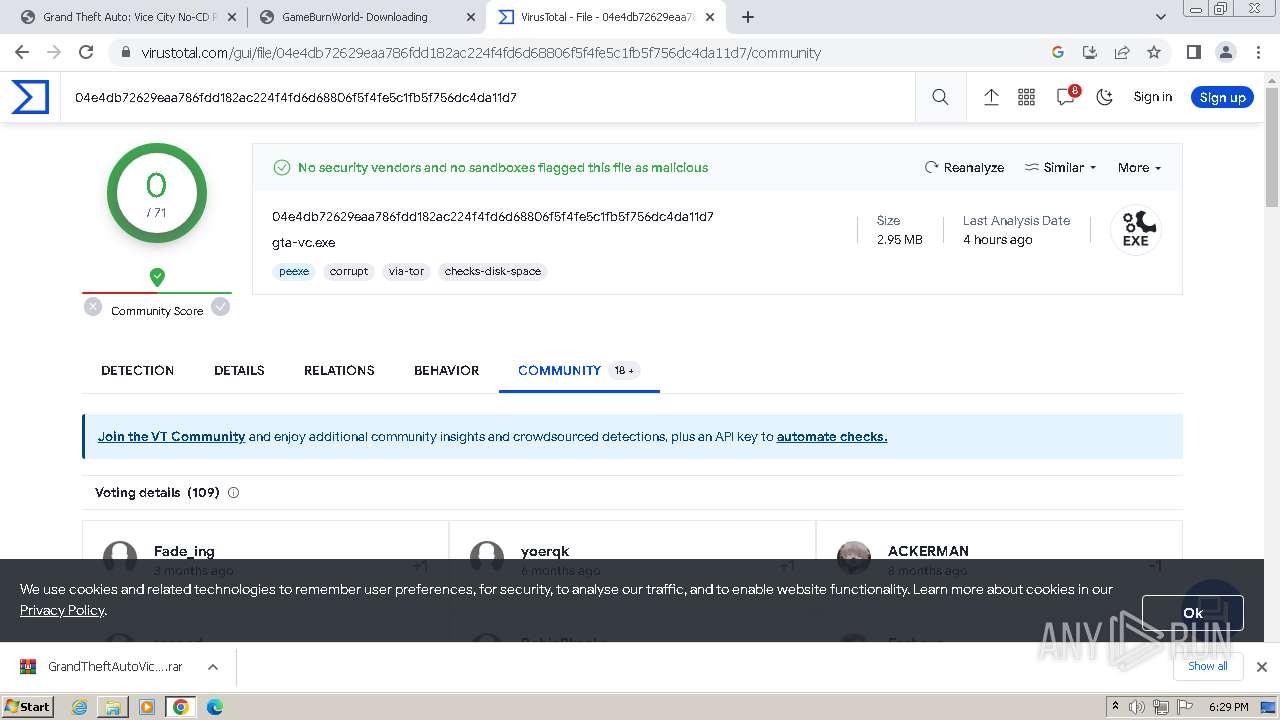This screenshot has height=720, width=1280.
Task: Click the page vertical scrollbar
Action: 1272,146
